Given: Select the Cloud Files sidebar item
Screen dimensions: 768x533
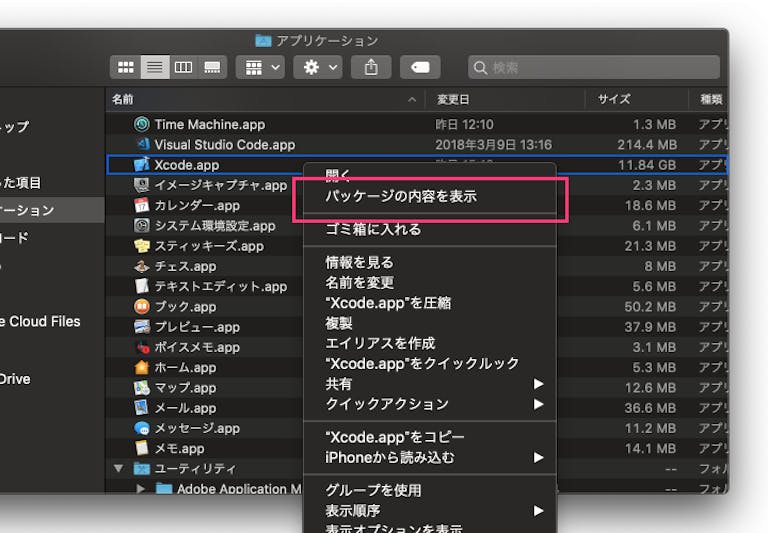Looking at the screenshot, I should coord(40,322).
